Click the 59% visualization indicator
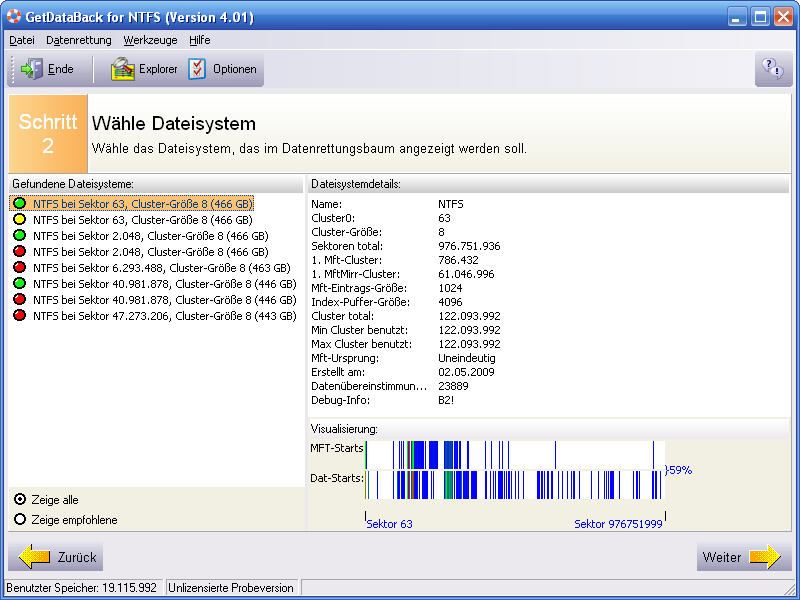 click(x=679, y=470)
